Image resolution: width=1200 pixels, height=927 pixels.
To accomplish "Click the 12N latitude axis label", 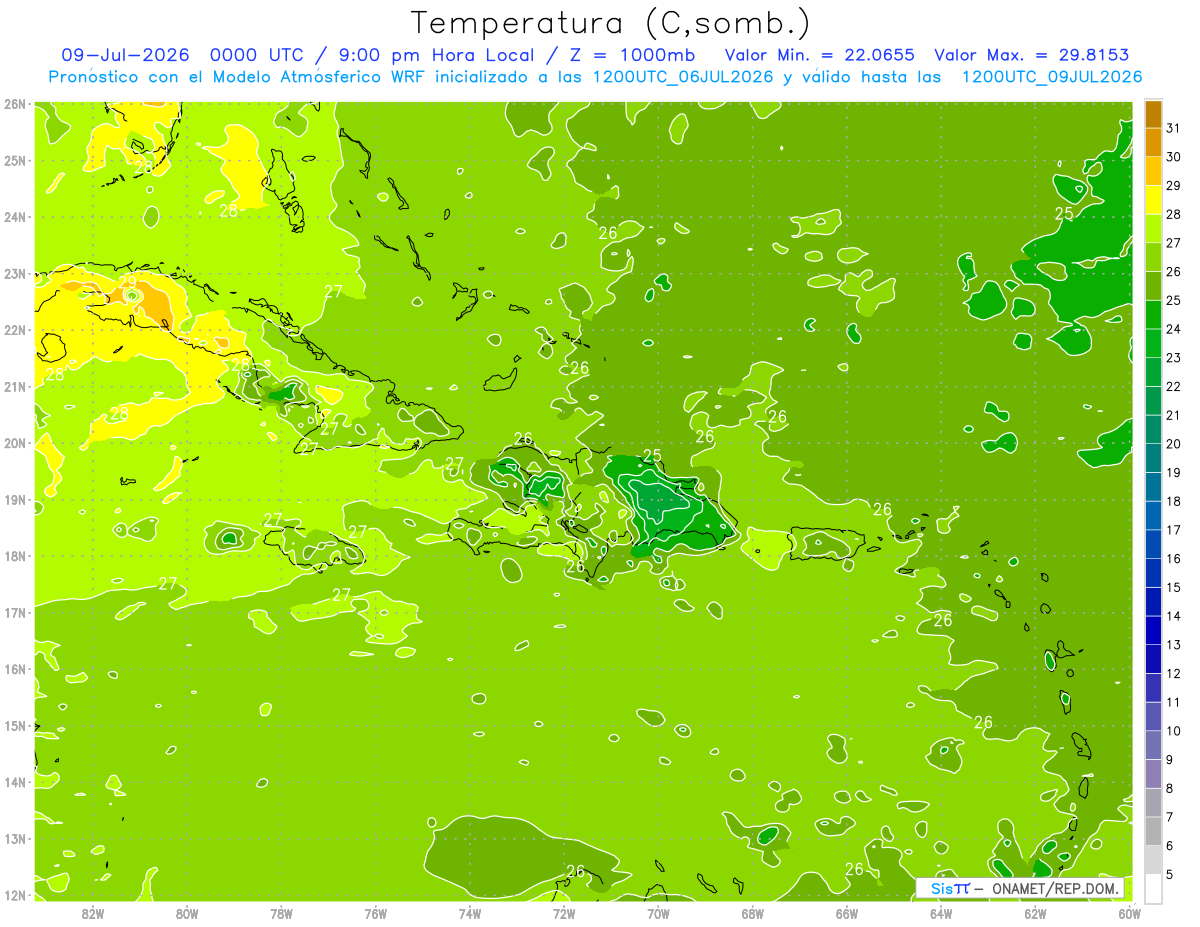I will coord(14,895).
